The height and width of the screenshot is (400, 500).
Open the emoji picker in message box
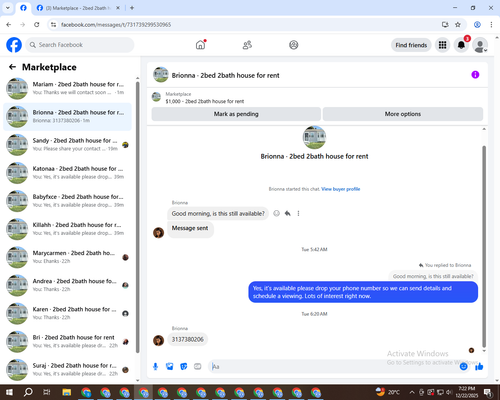point(464,367)
